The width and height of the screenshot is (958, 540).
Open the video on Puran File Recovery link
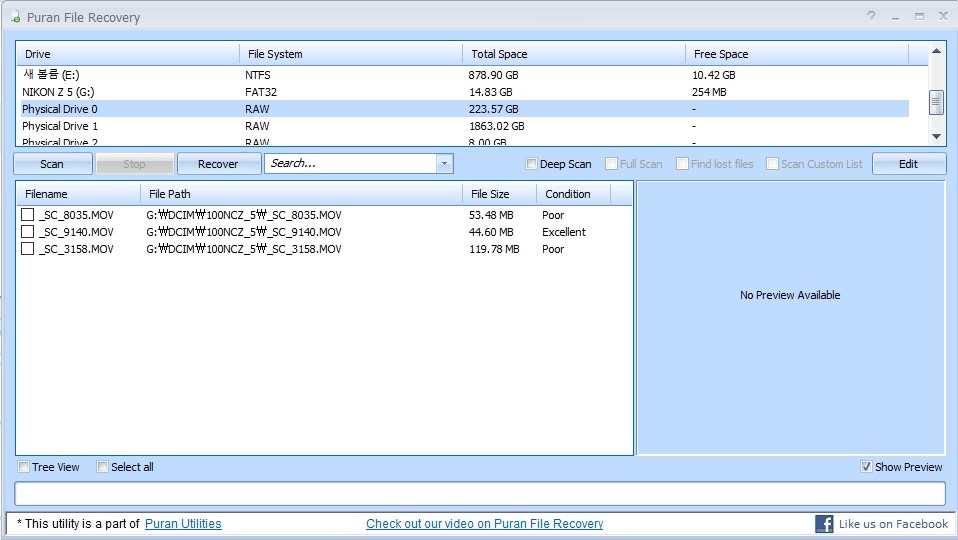[x=484, y=524]
